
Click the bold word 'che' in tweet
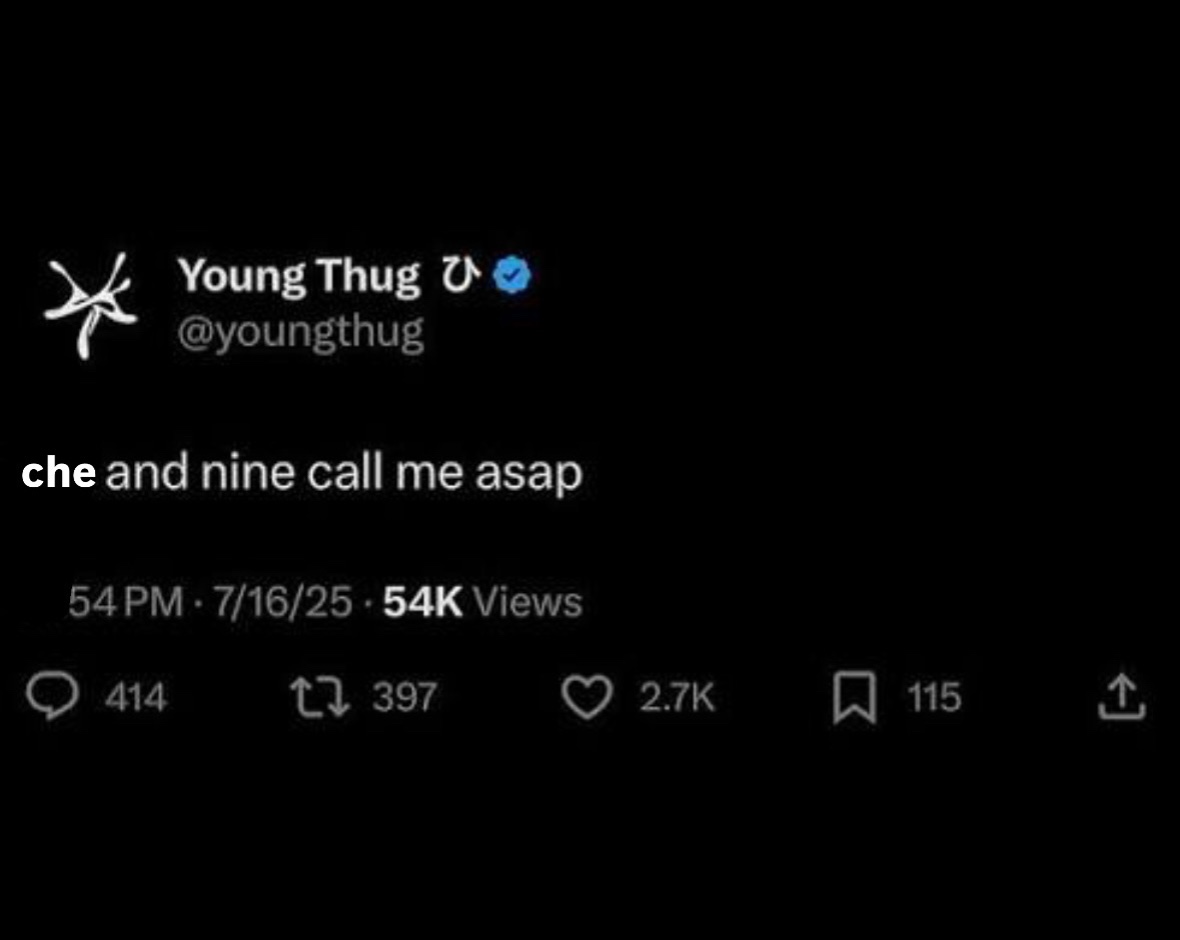coord(59,473)
